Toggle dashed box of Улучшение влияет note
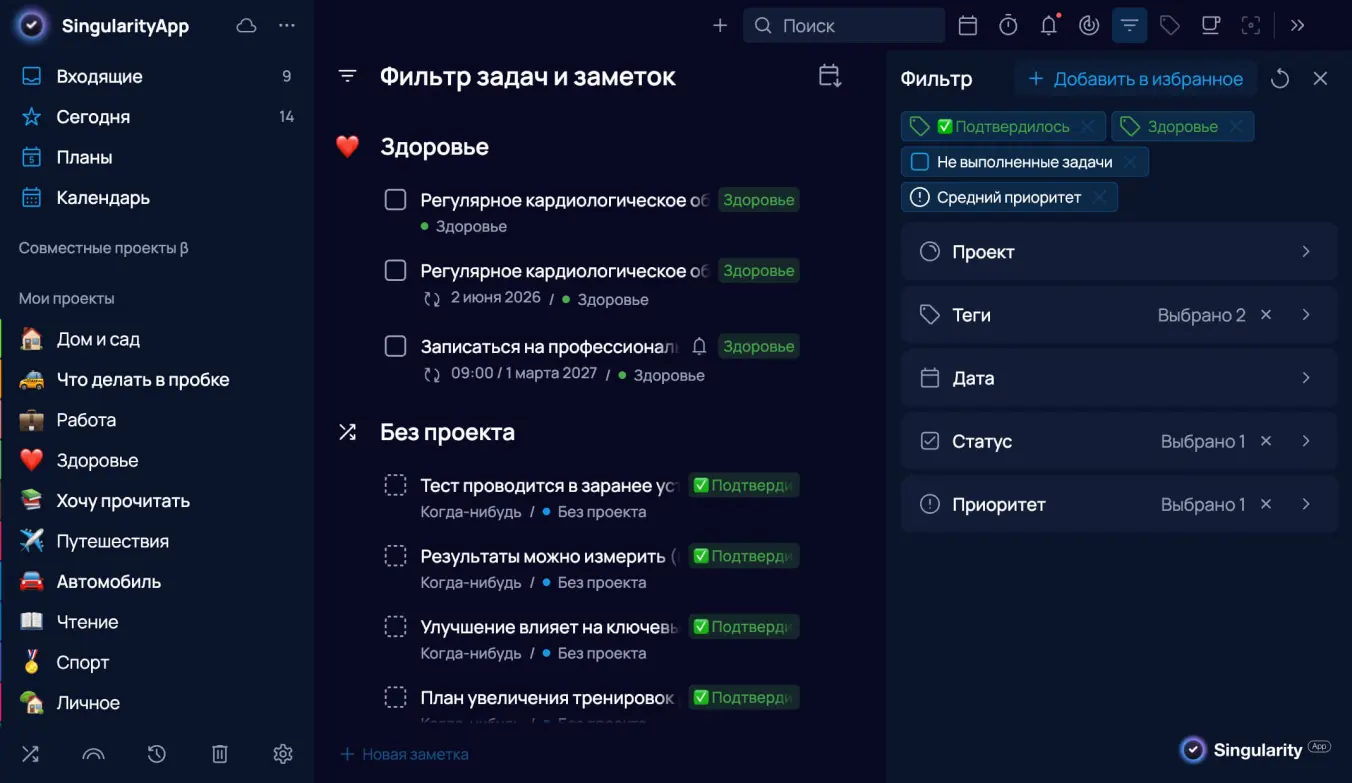This screenshot has height=783, width=1352. [396, 627]
